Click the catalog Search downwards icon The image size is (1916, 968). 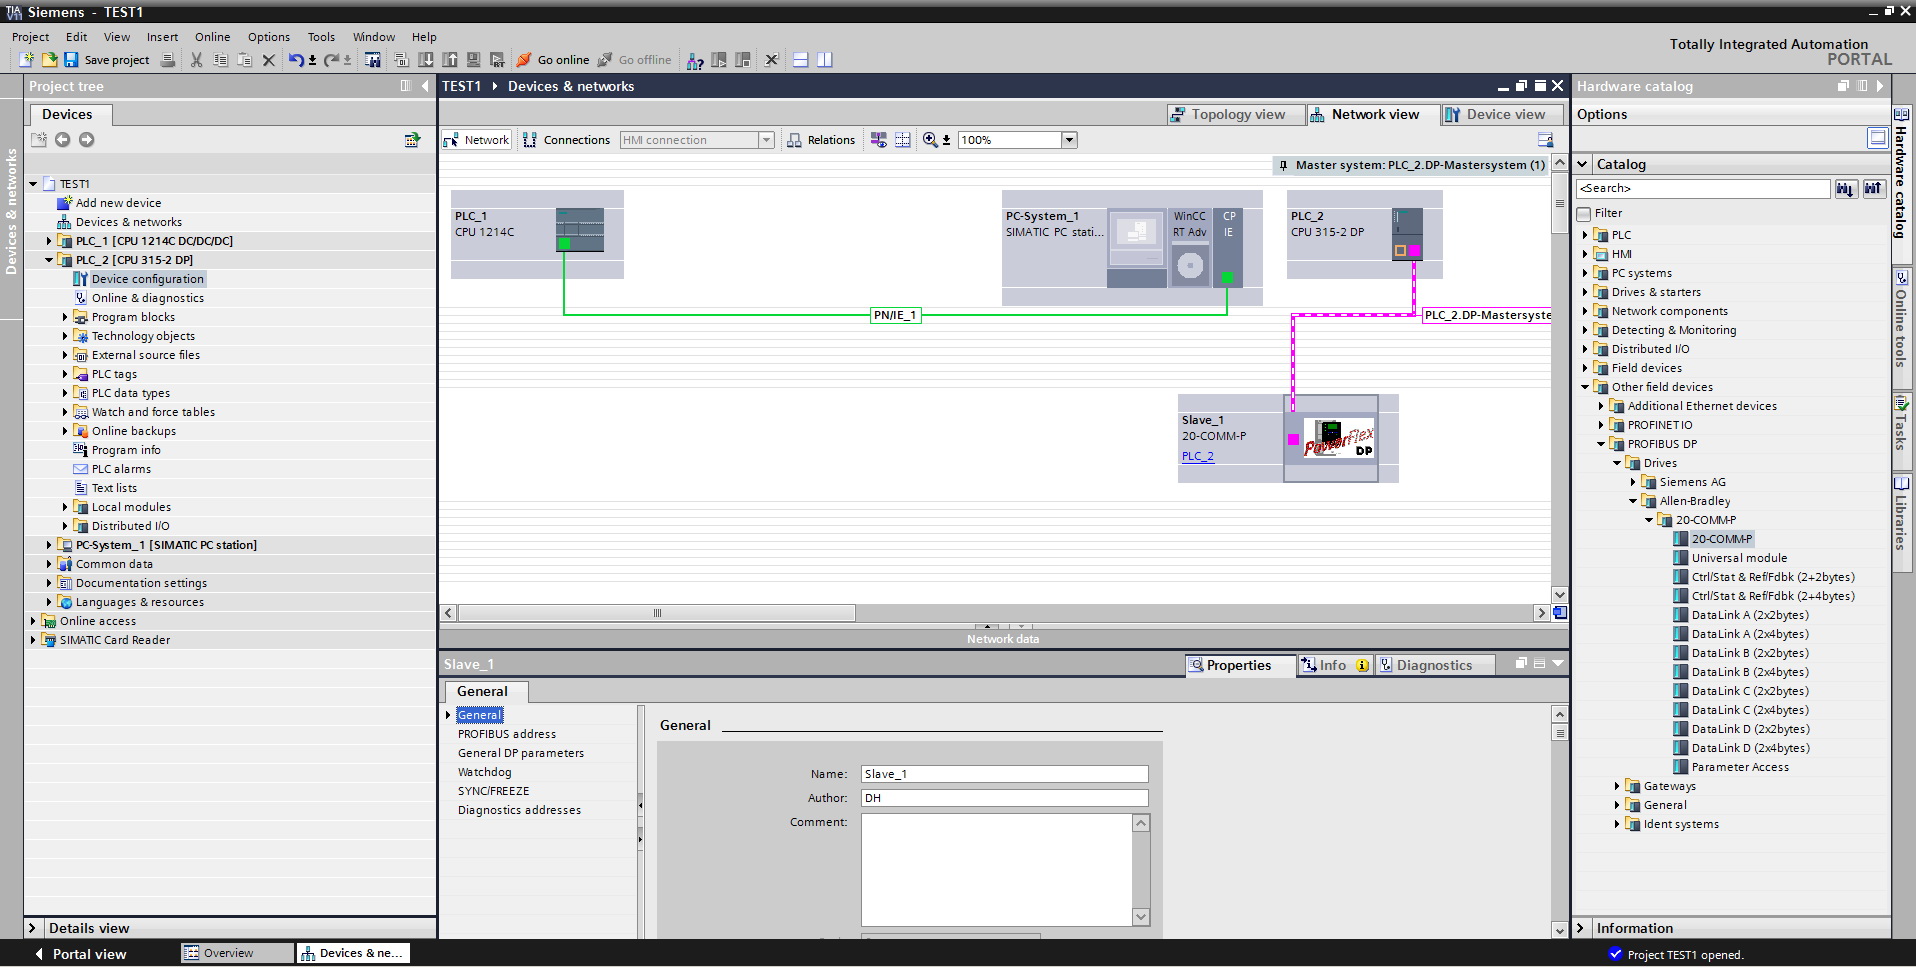(1845, 188)
